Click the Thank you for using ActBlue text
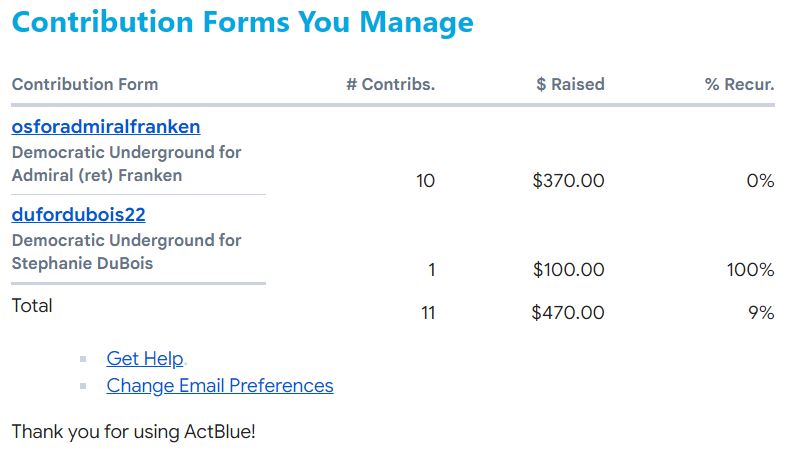 pos(134,433)
